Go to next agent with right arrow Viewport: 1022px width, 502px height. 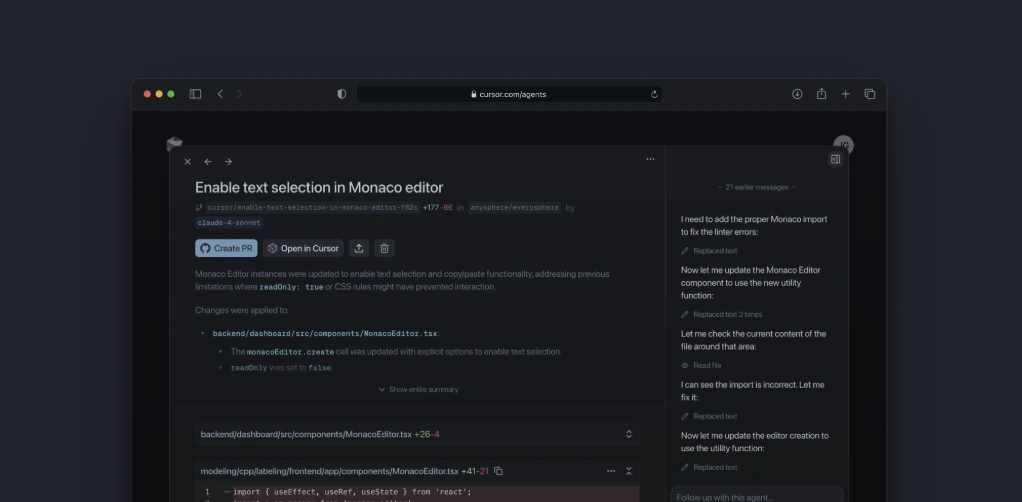(228, 161)
